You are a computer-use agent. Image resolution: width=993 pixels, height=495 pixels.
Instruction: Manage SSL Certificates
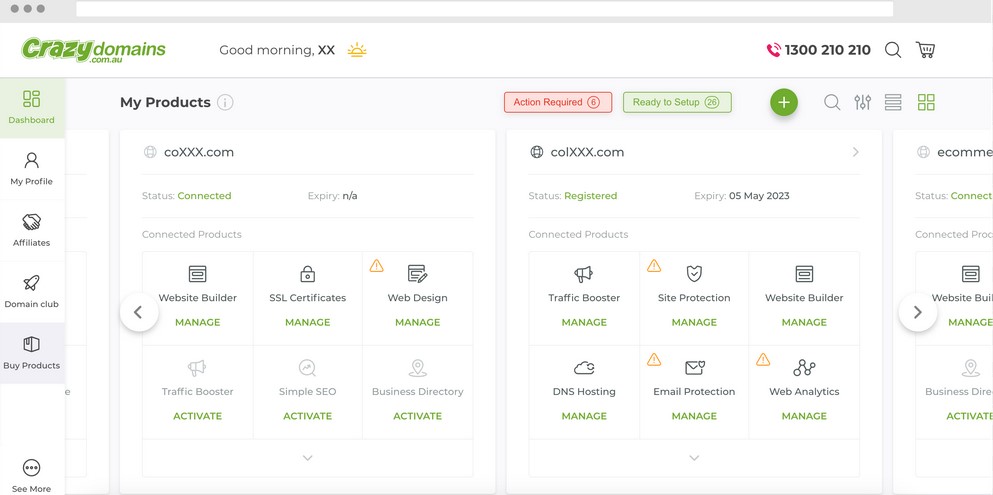coord(308,322)
